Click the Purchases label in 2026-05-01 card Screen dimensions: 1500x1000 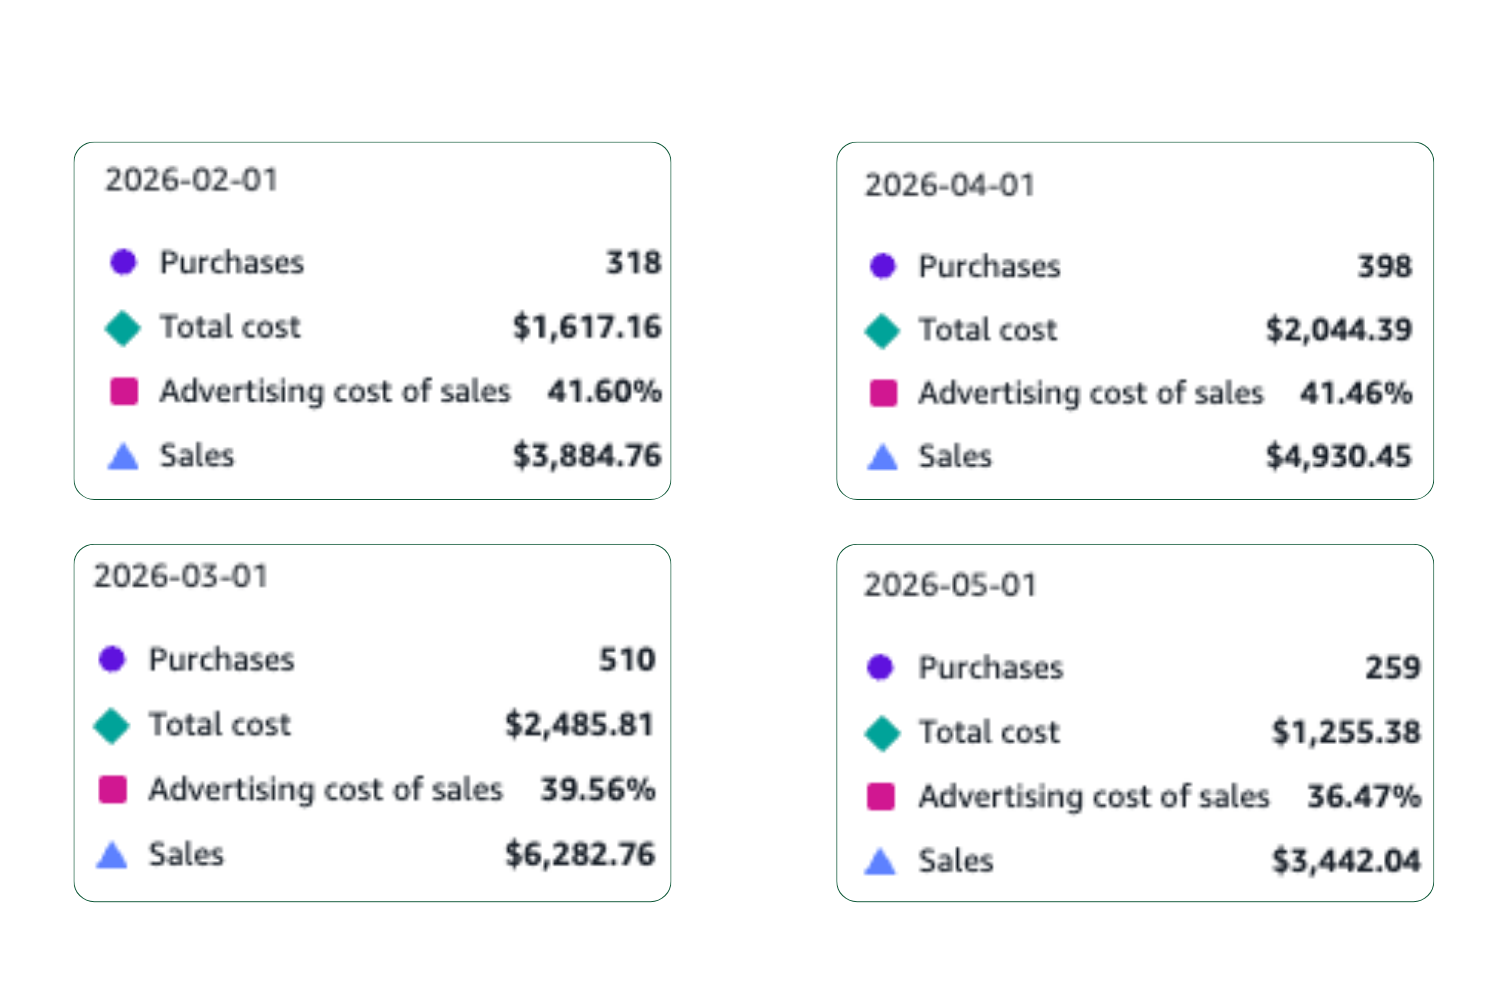coord(991,667)
